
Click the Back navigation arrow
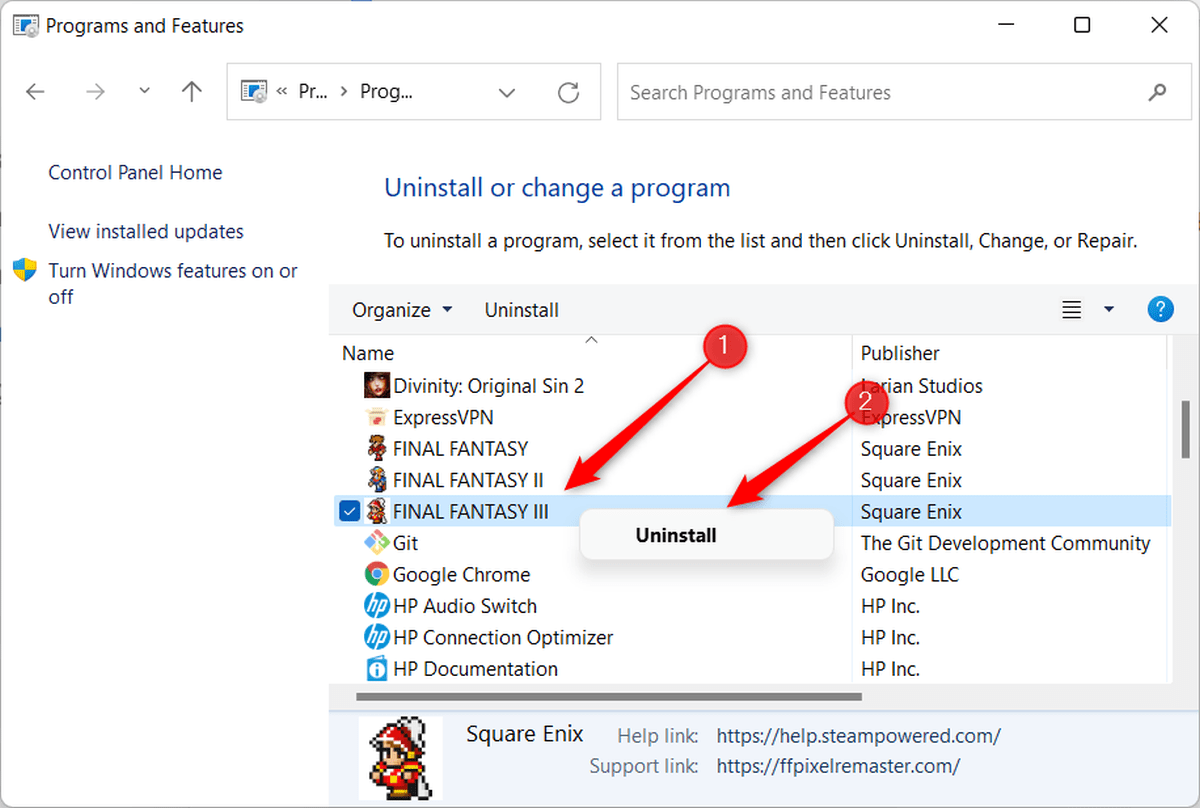point(35,92)
